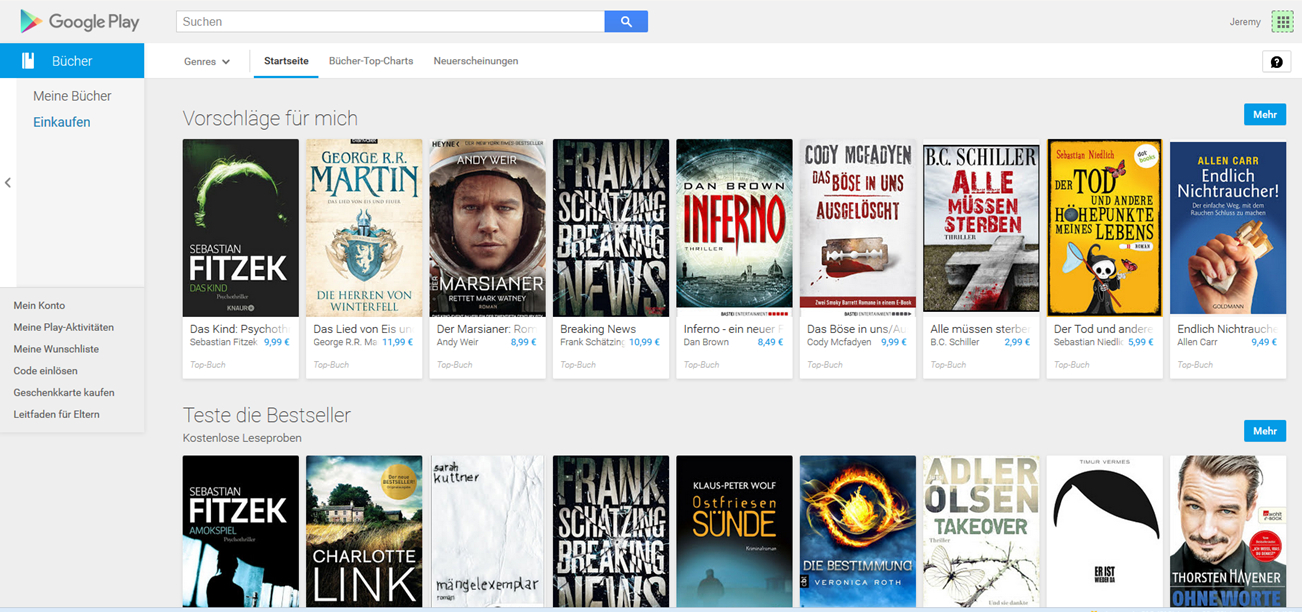Open the apps grid icon

pyautogui.click(x=1282, y=21)
